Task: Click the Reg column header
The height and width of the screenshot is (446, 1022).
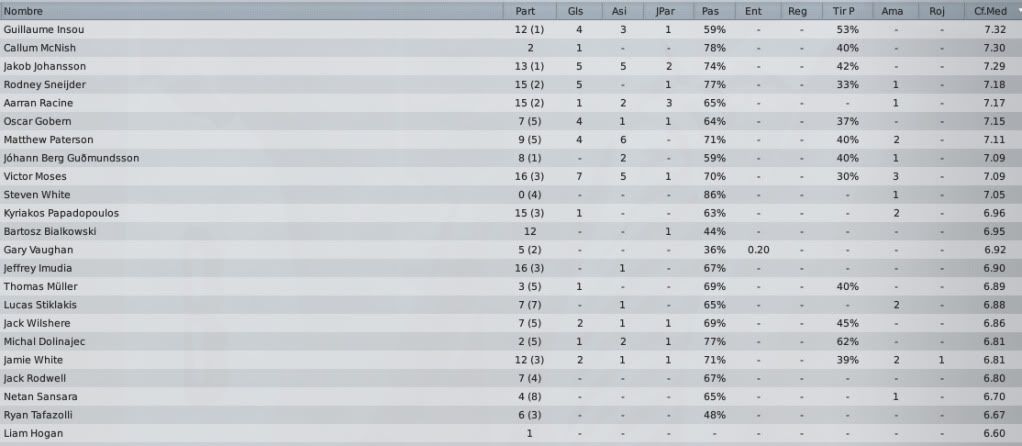Action: pos(797,11)
